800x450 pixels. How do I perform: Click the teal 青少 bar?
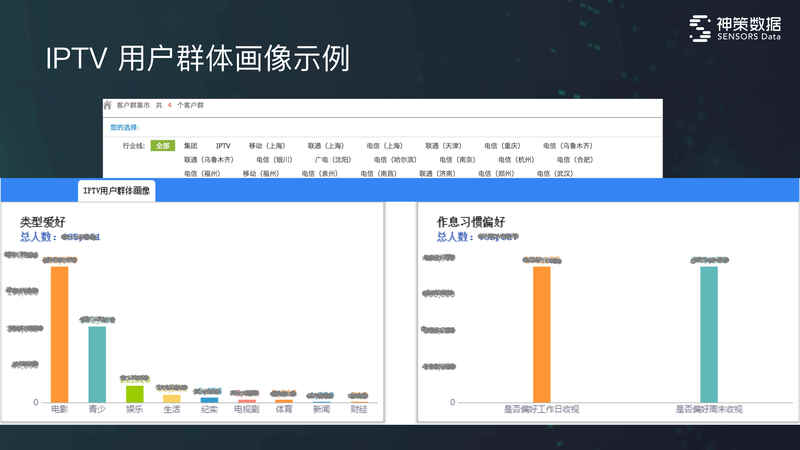tap(97, 364)
